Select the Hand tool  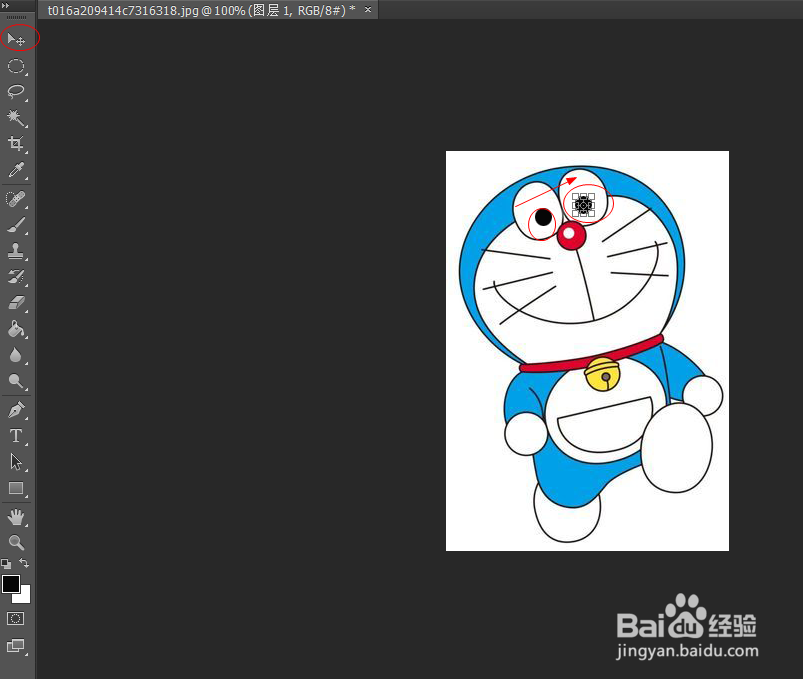tap(16, 517)
